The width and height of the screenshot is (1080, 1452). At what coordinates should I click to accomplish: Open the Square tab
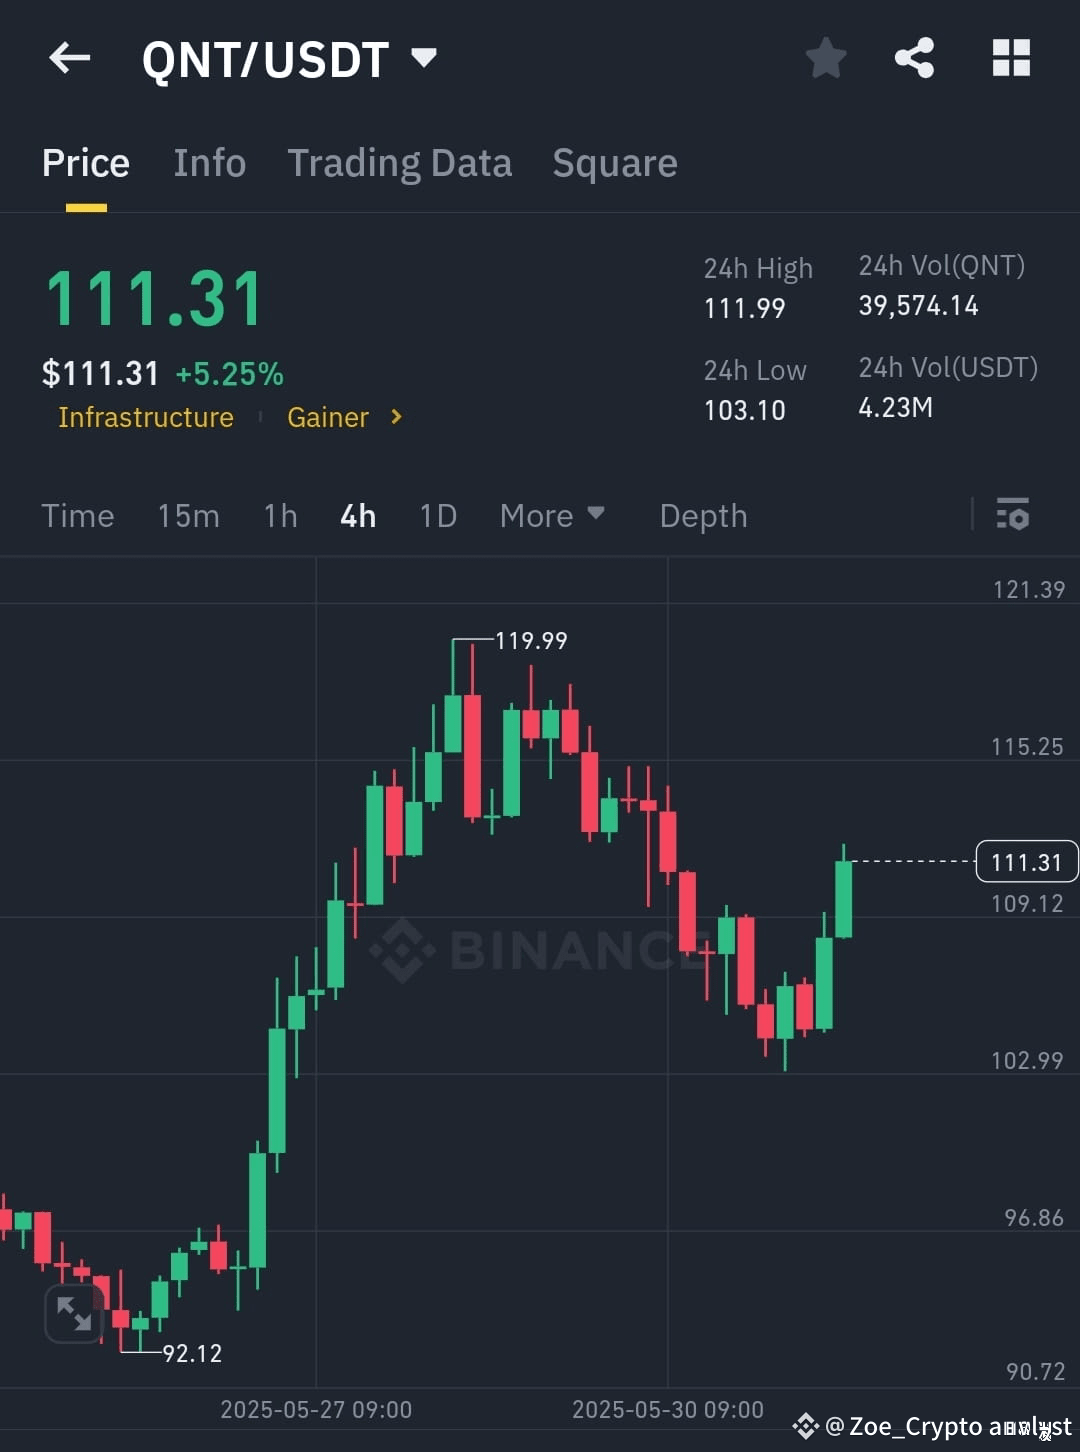(x=614, y=162)
